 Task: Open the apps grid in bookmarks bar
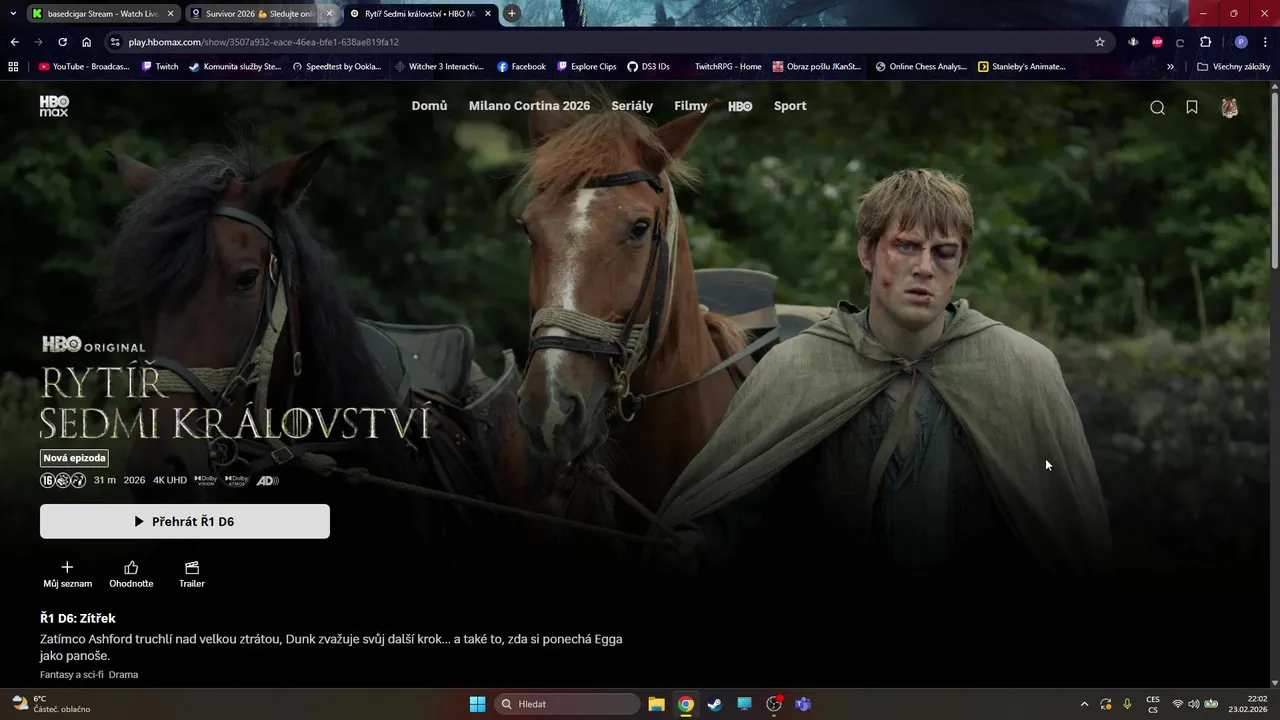tap(13, 67)
